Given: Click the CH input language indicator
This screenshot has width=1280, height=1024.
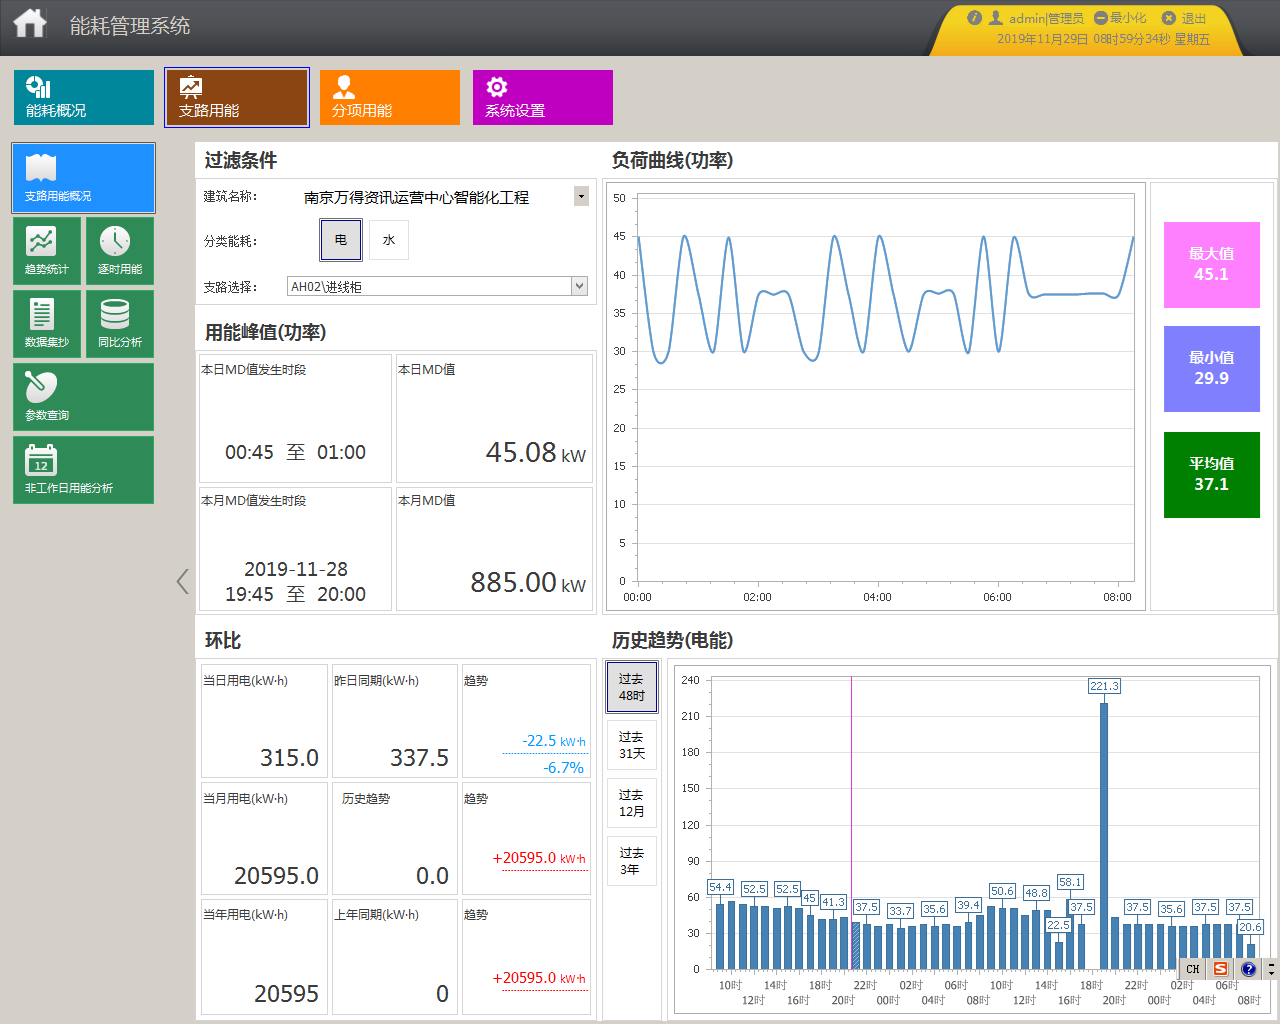Looking at the screenshot, I should click(1193, 969).
